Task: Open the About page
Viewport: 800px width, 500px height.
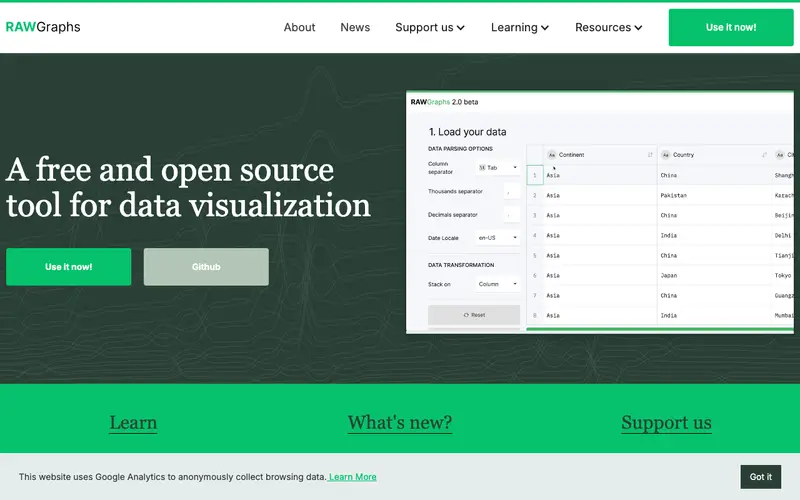Action: [x=299, y=28]
